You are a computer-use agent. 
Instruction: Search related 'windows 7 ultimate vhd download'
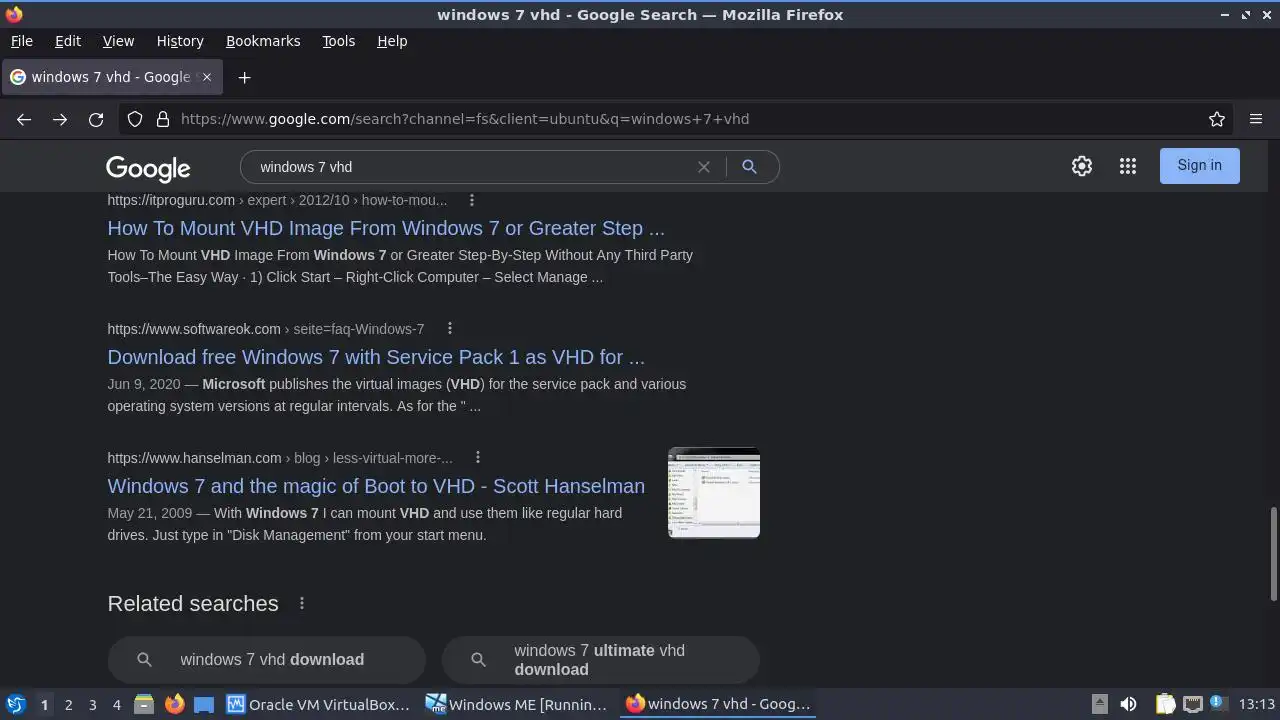pos(600,659)
